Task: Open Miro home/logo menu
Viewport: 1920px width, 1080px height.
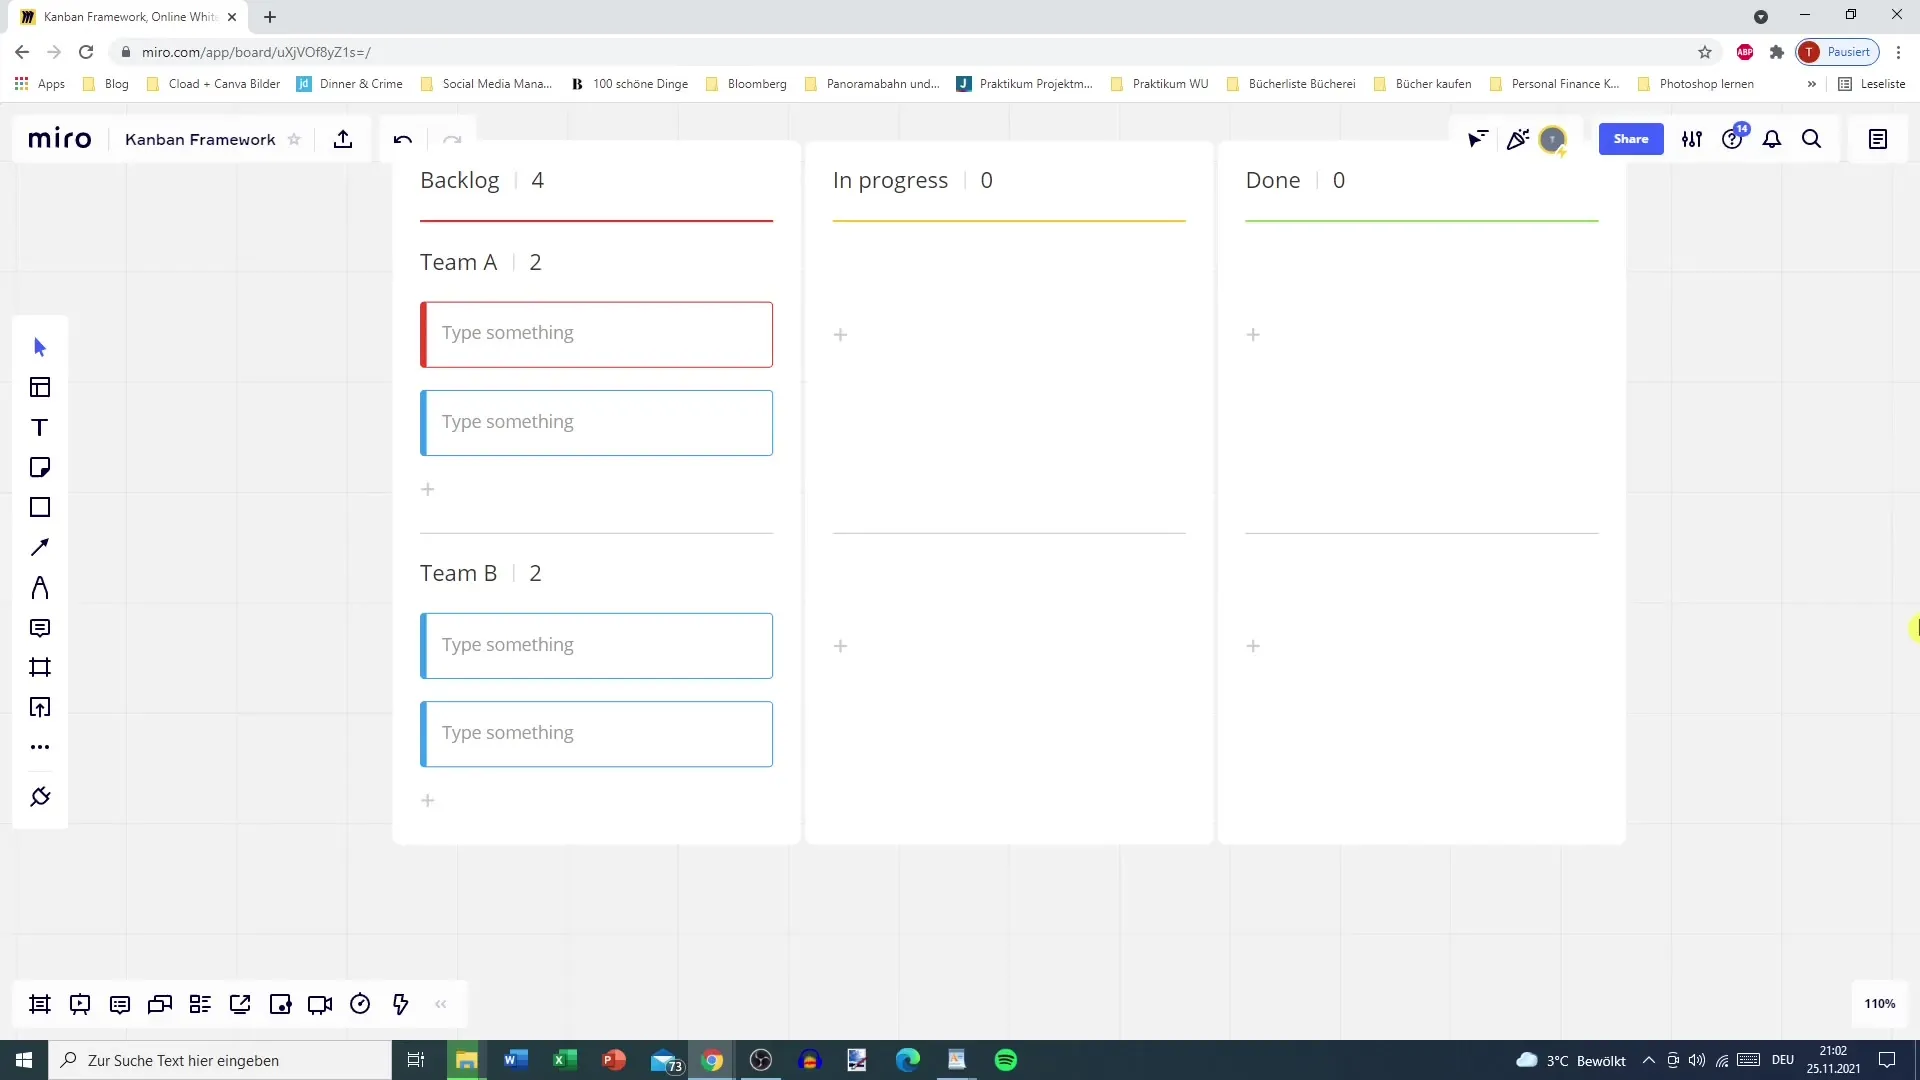Action: point(59,140)
